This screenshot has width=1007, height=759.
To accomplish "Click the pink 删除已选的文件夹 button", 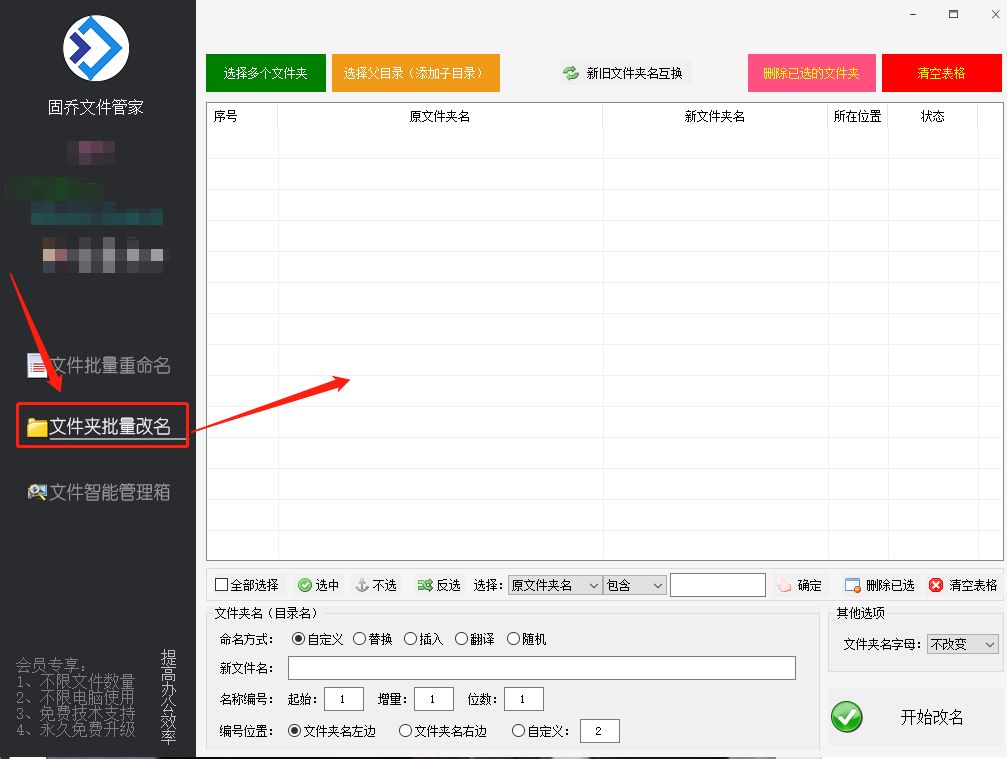I will tap(812, 73).
